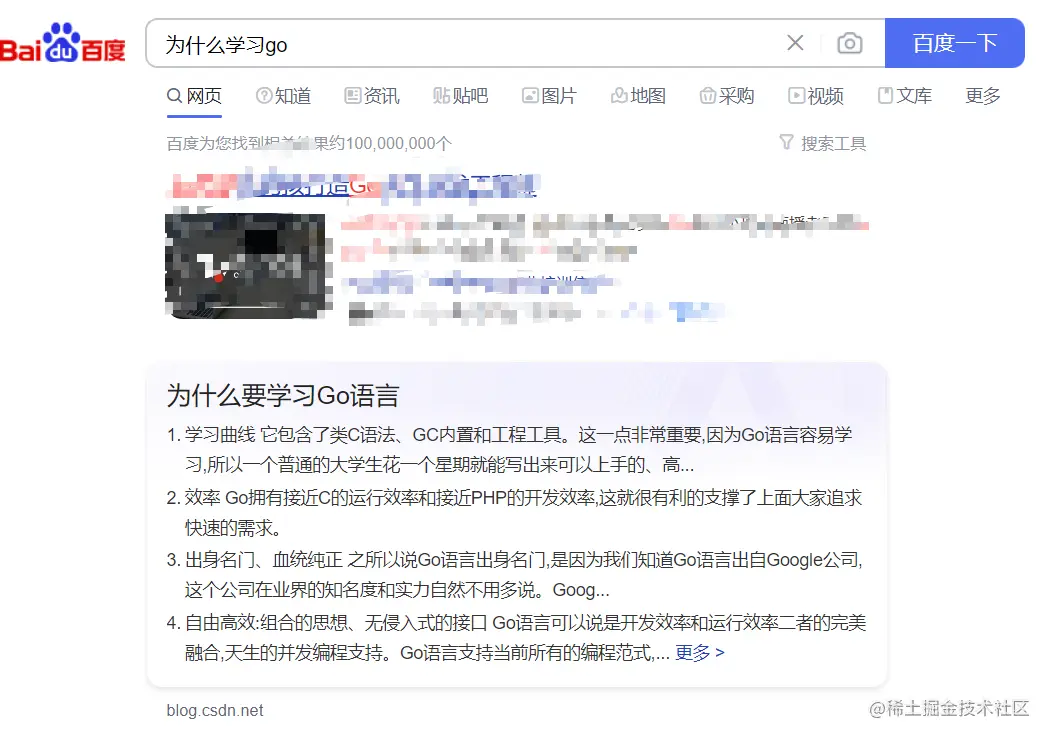Go to the 采购 tab
Screen dimensions: 1051x740
727,96
